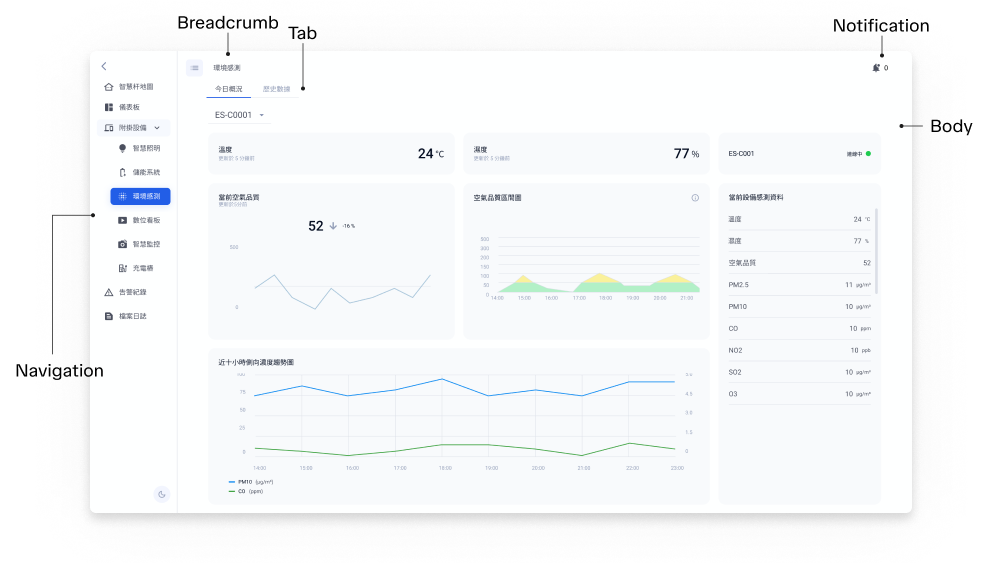Open 告警紀錄 alert records page
This screenshot has width=1001, height=563.
click(126, 292)
